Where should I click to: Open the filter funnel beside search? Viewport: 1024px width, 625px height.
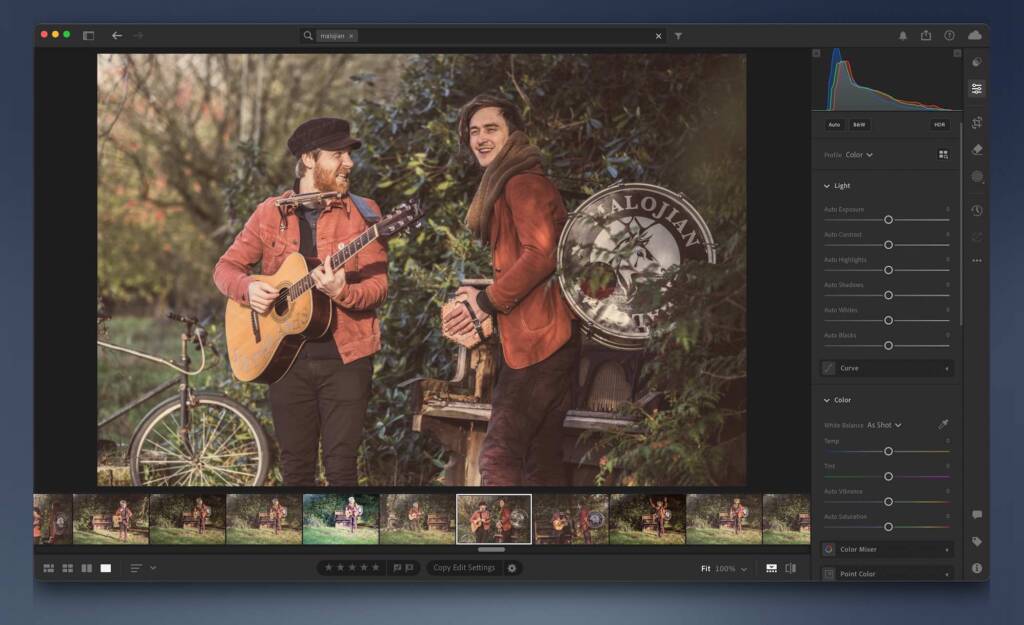tap(679, 35)
